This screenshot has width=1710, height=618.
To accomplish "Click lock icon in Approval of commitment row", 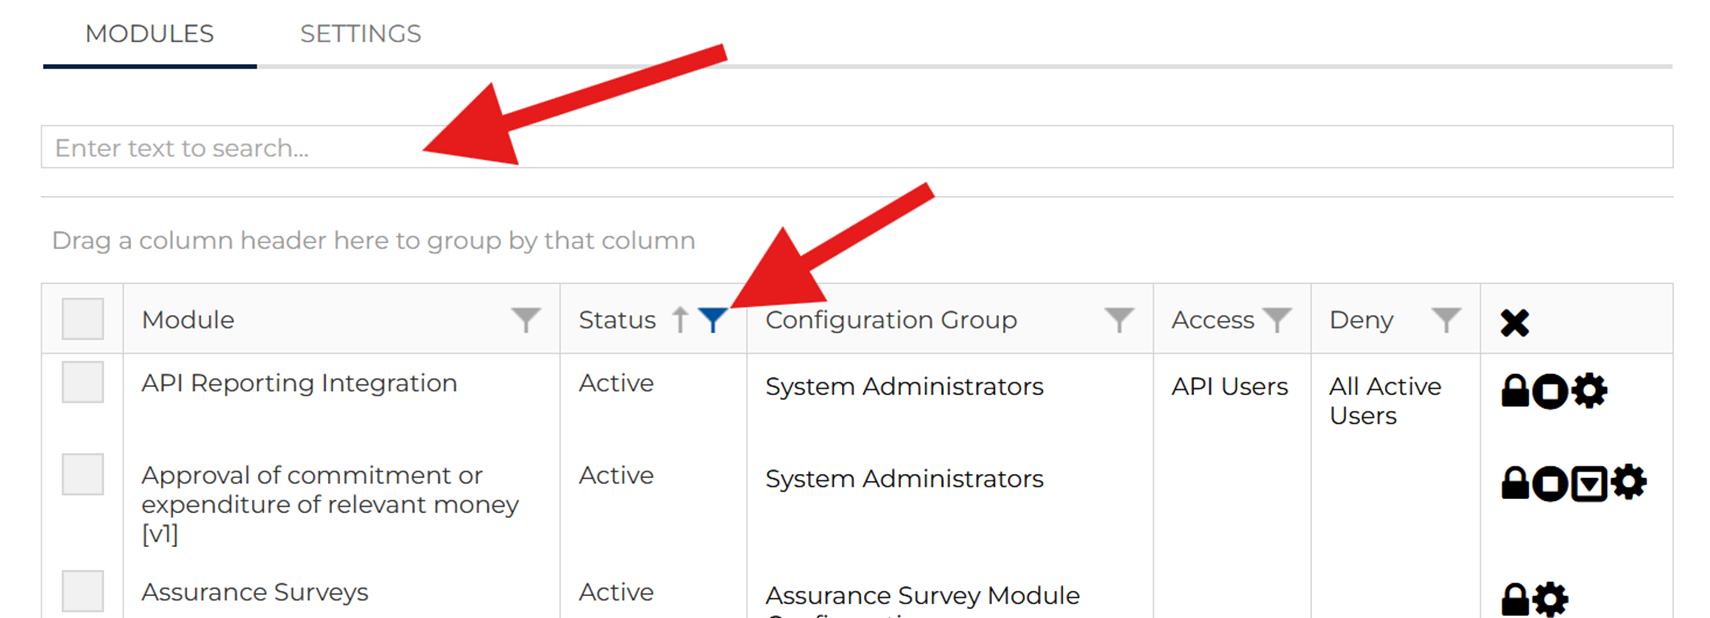I will coord(1515,483).
